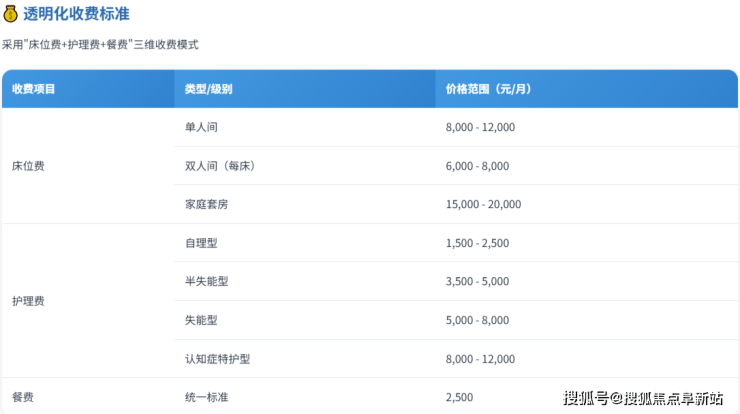The height and width of the screenshot is (414, 740).
Task: Click the 搜狐号@搜狐焦点阜新站 watermark
Action: click(643, 399)
